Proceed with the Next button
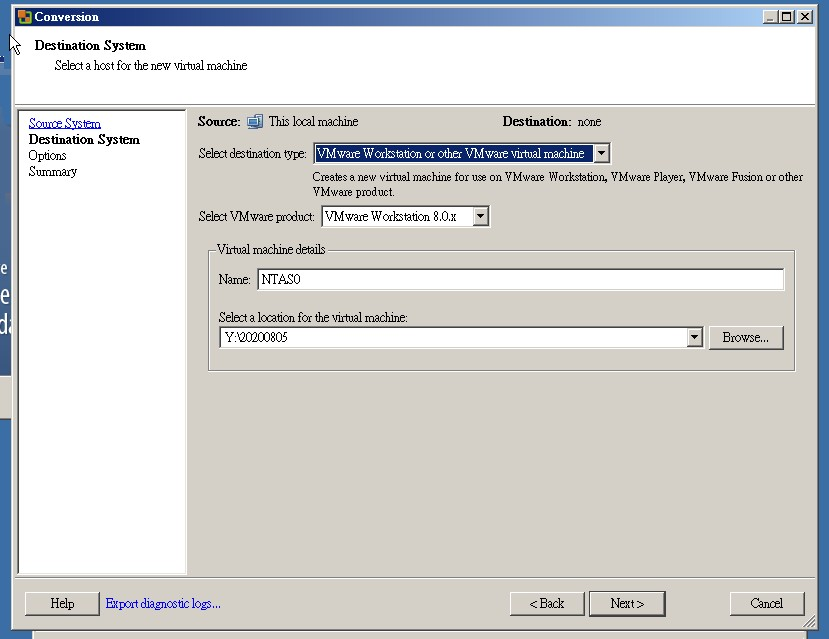The height and width of the screenshot is (639, 829). tap(627, 604)
